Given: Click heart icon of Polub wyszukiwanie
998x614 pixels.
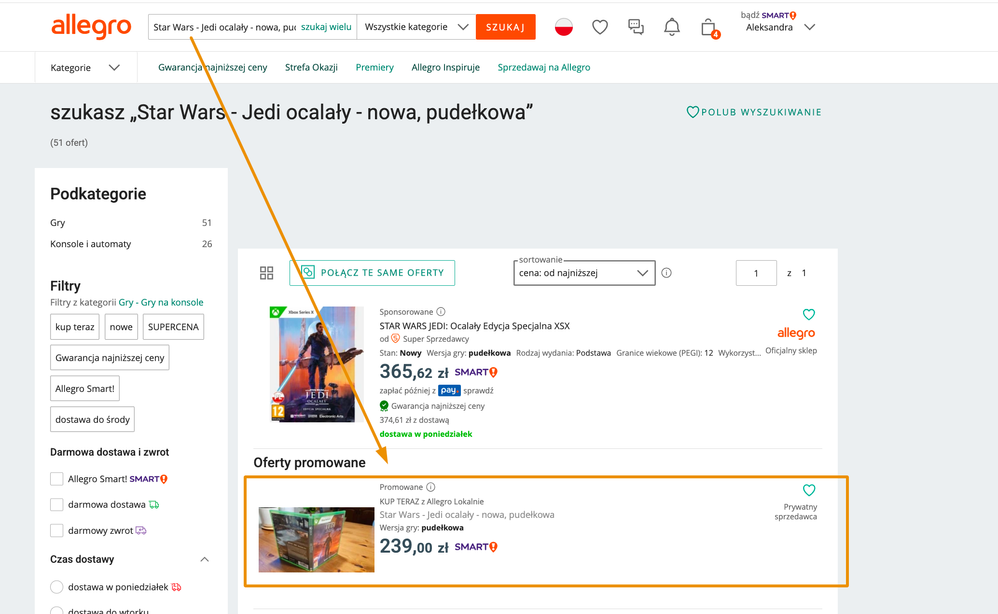Looking at the screenshot, I should click(x=692, y=112).
